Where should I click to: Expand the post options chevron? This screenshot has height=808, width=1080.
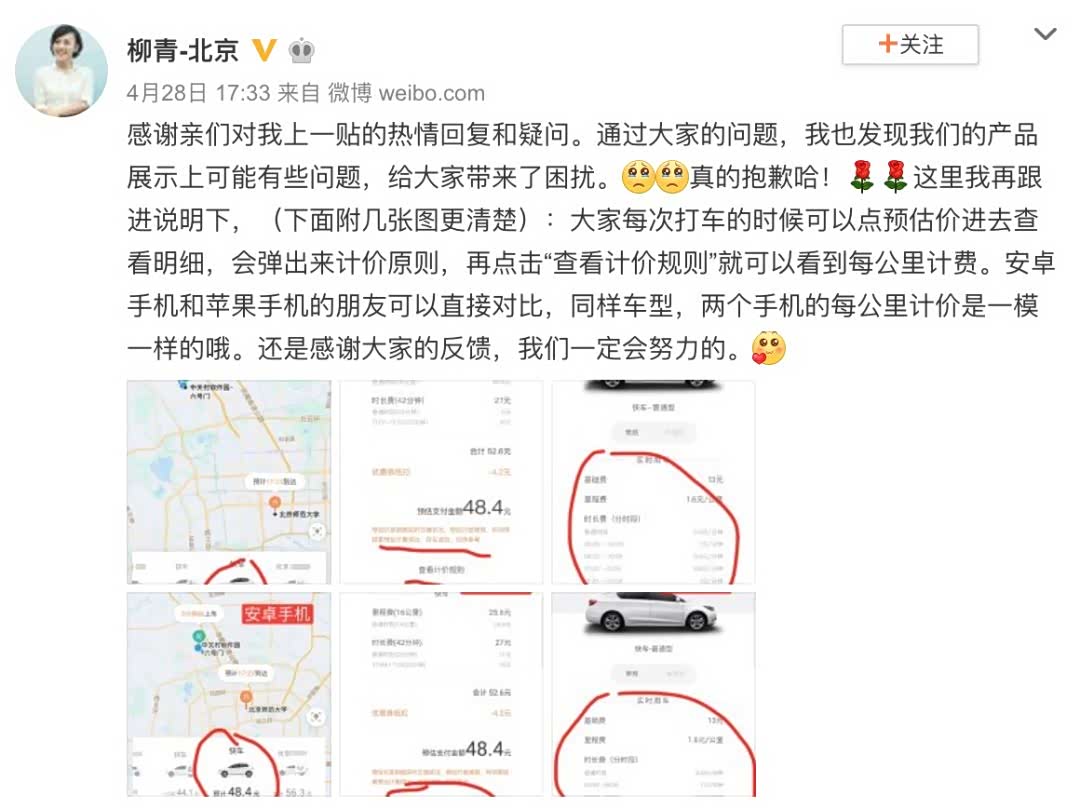1045,34
